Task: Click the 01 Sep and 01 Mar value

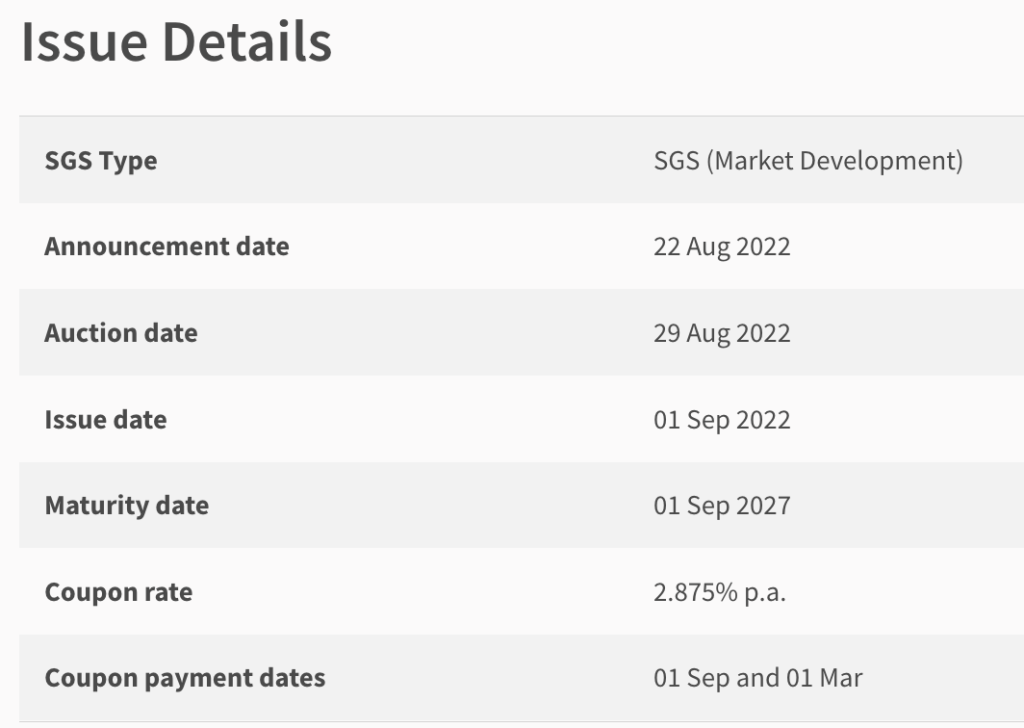Action: (x=758, y=678)
